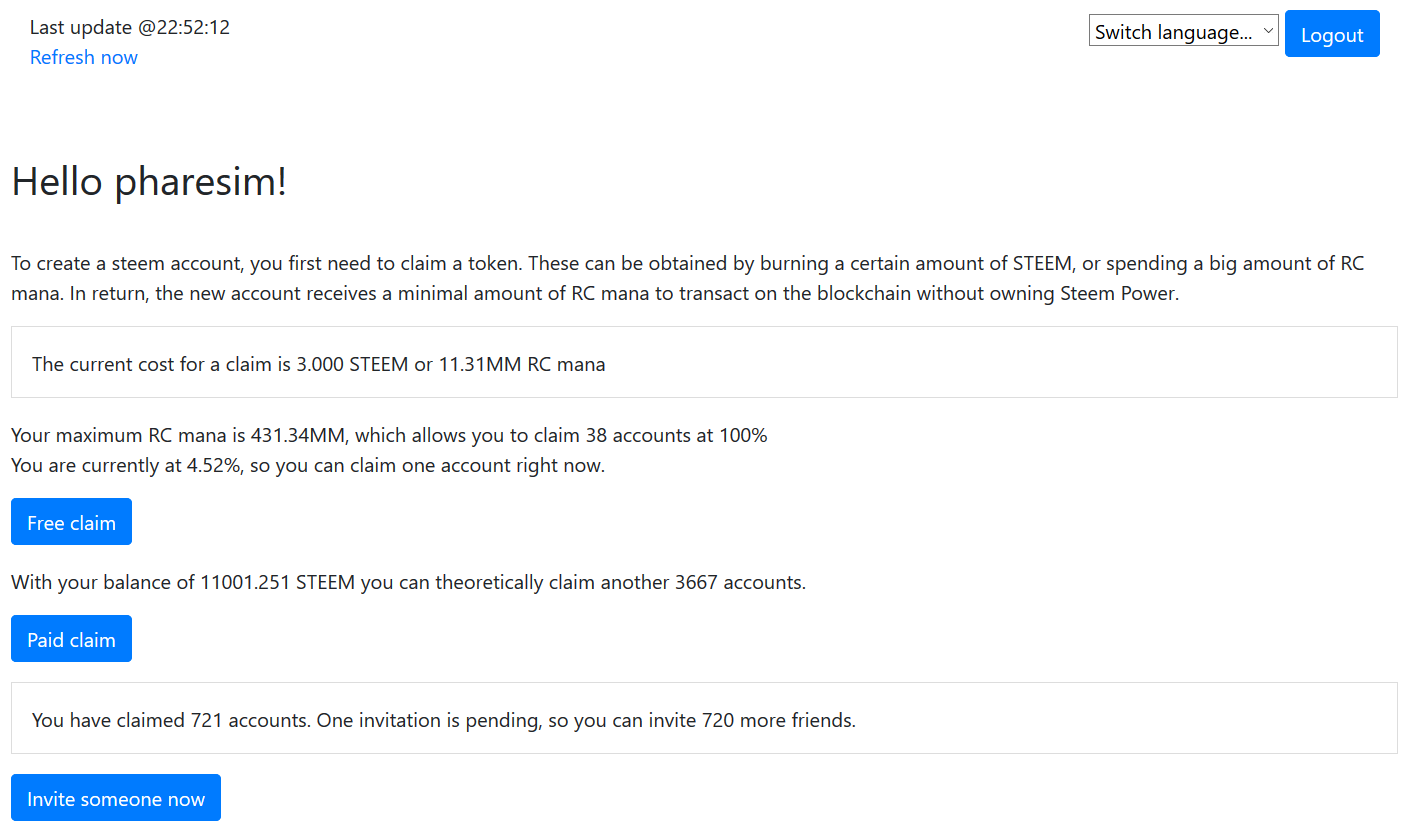Click the paragraph explaining token claiming

coord(688,279)
